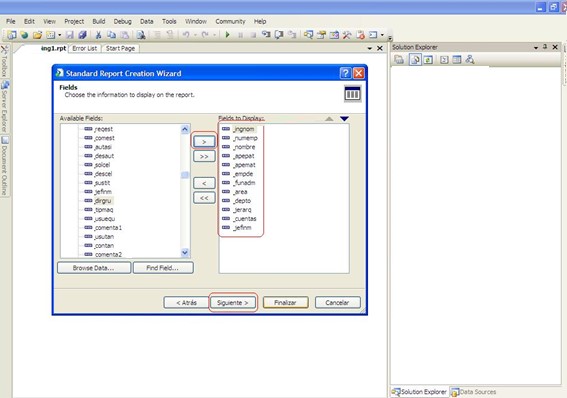Viewport: 567px width, 398px height.
Task: Click the Add New Item toolbar icon
Action: (51, 35)
